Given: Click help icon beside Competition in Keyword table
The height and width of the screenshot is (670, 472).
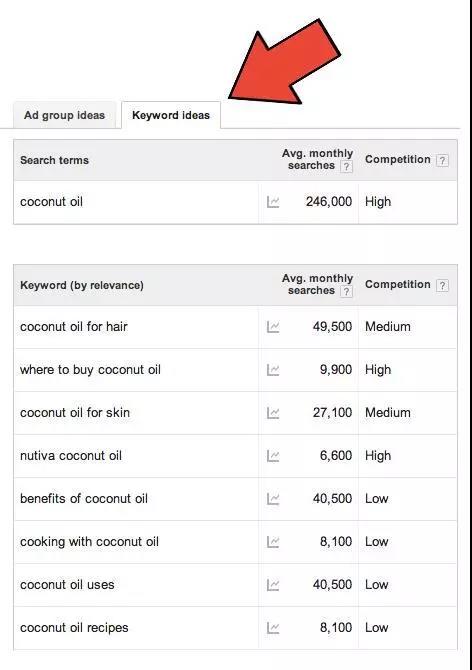Looking at the screenshot, I should click(442, 285).
